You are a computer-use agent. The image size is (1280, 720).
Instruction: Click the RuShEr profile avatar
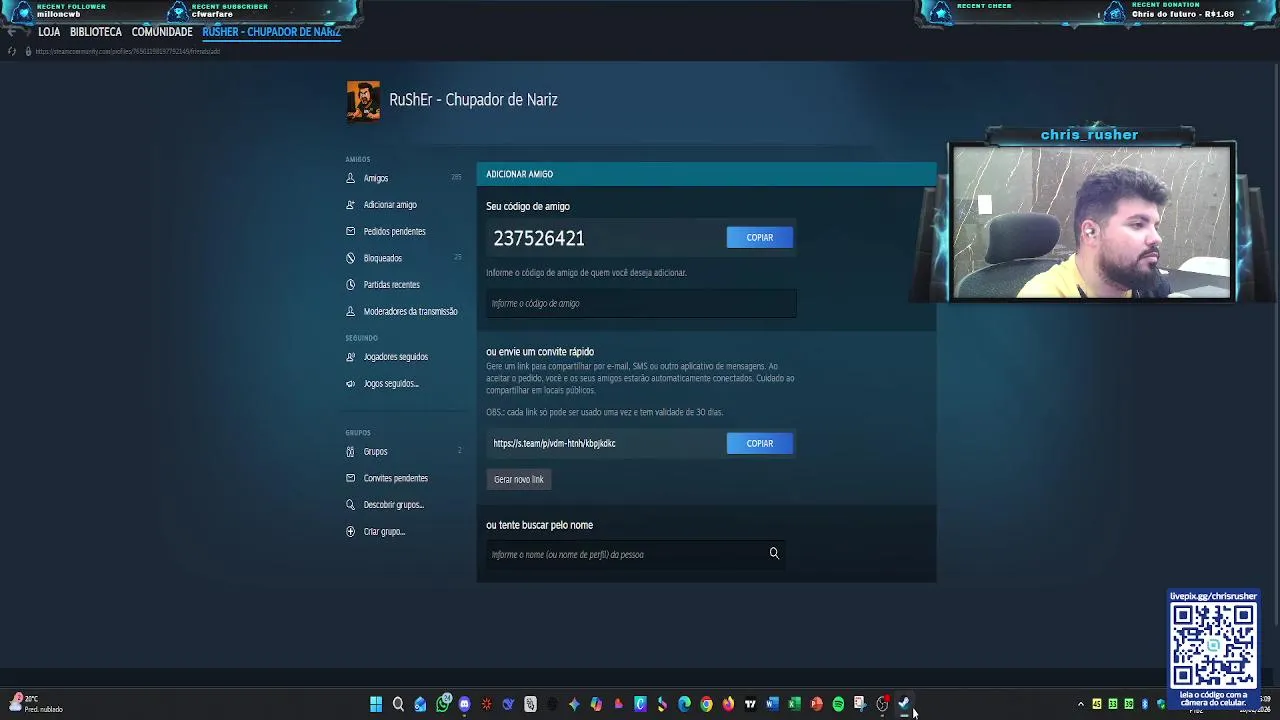point(363,100)
